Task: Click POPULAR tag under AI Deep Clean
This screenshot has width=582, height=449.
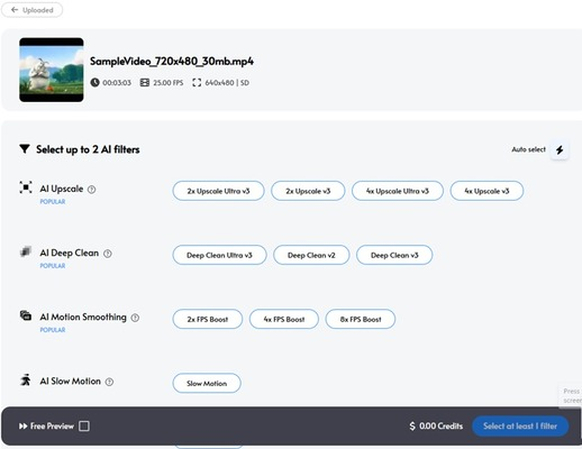Action: click(53, 266)
